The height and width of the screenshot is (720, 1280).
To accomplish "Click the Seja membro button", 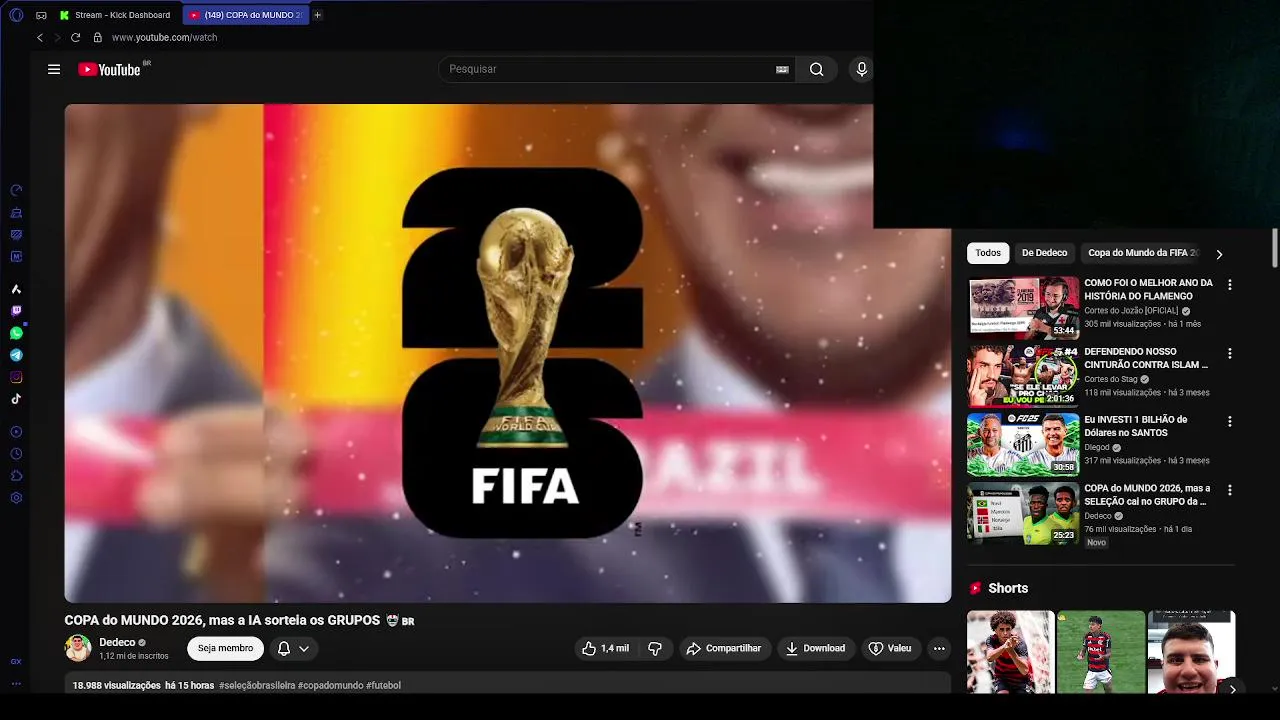I will 225,648.
